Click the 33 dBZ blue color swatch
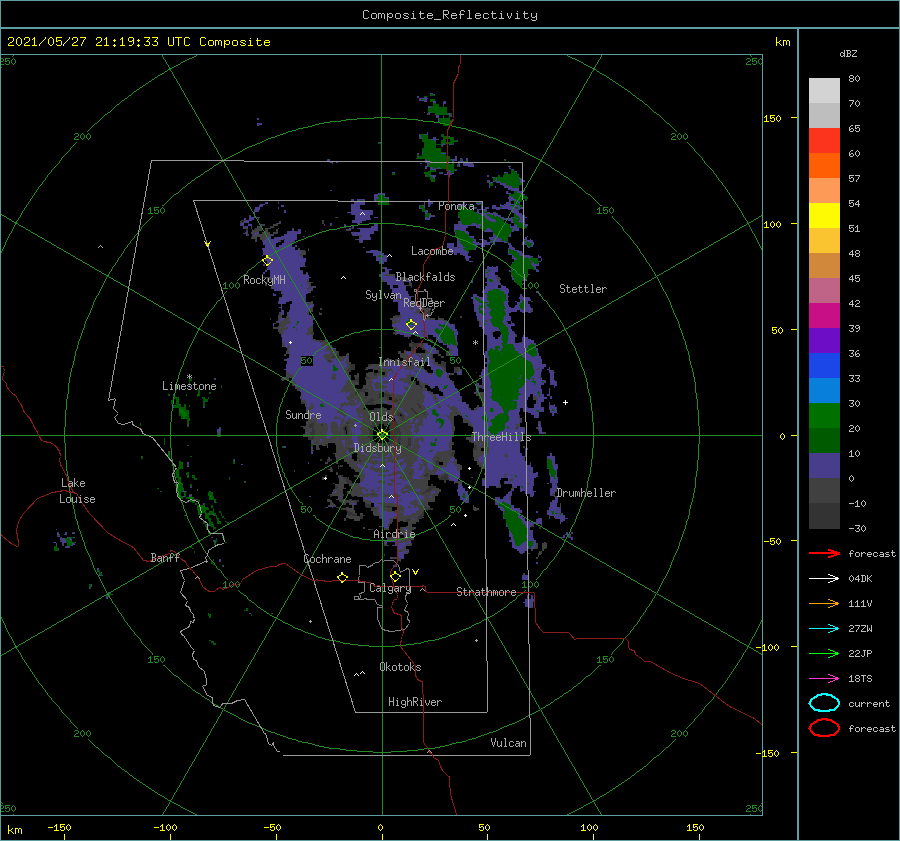The width and height of the screenshot is (900, 841). point(824,391)
